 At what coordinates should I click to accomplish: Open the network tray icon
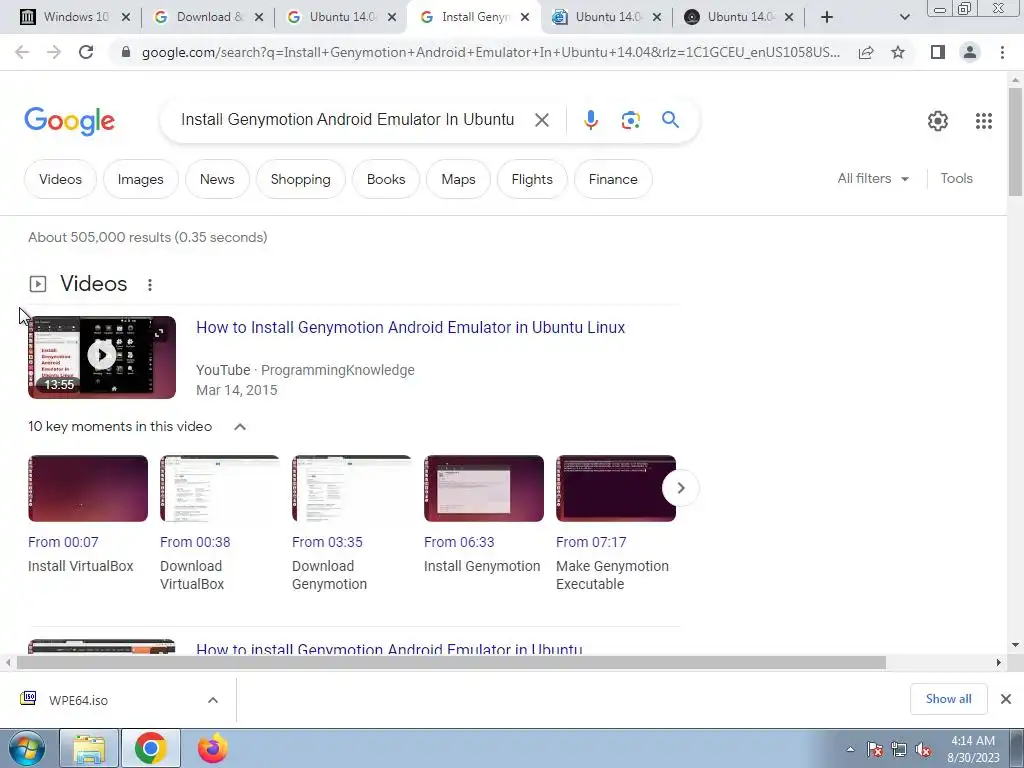(899, 750)
